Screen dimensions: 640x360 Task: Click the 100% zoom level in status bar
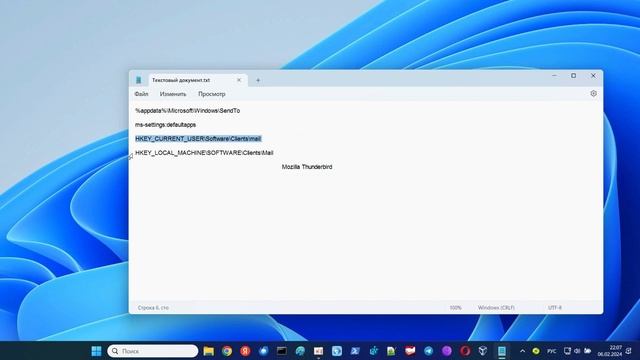point(456,308)
